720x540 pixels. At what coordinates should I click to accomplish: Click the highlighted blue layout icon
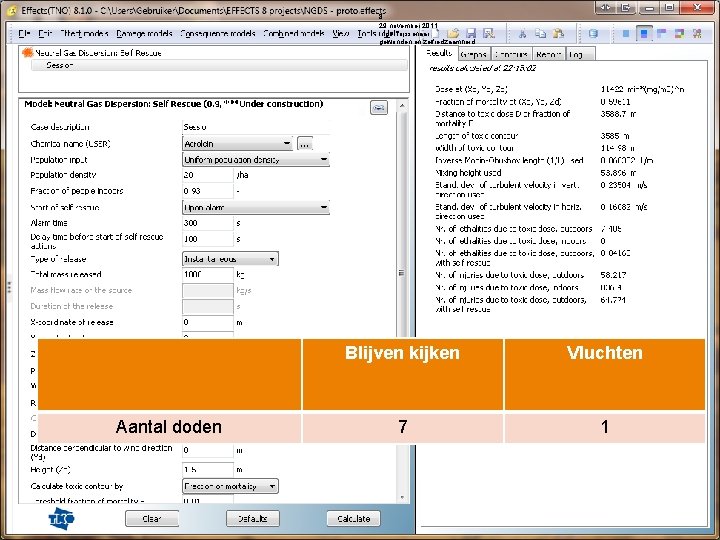tap(644, 34)
